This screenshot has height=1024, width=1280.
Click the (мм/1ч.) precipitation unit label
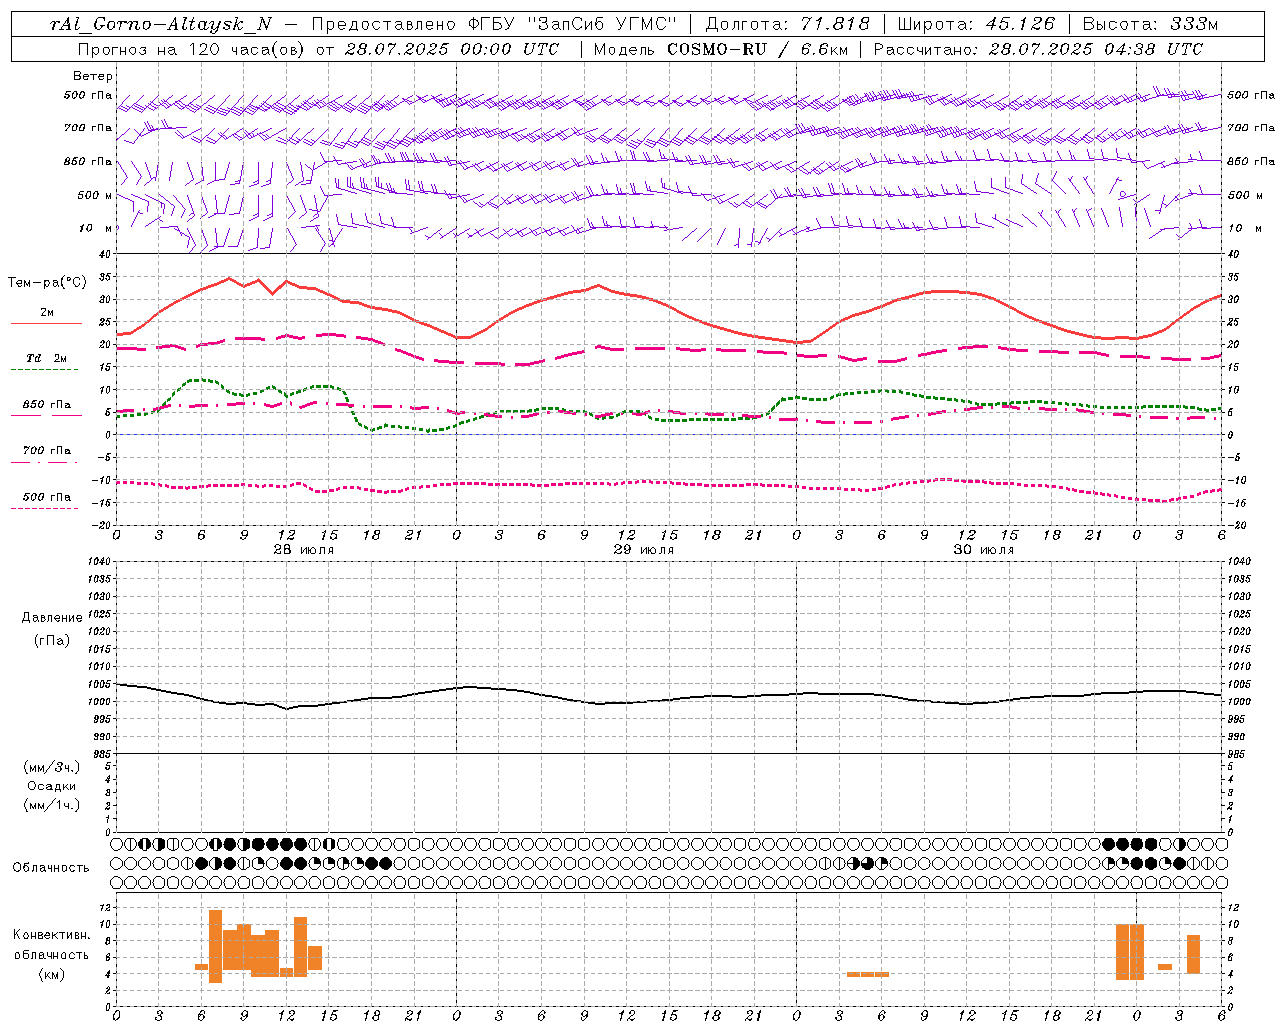click(52, 805)
